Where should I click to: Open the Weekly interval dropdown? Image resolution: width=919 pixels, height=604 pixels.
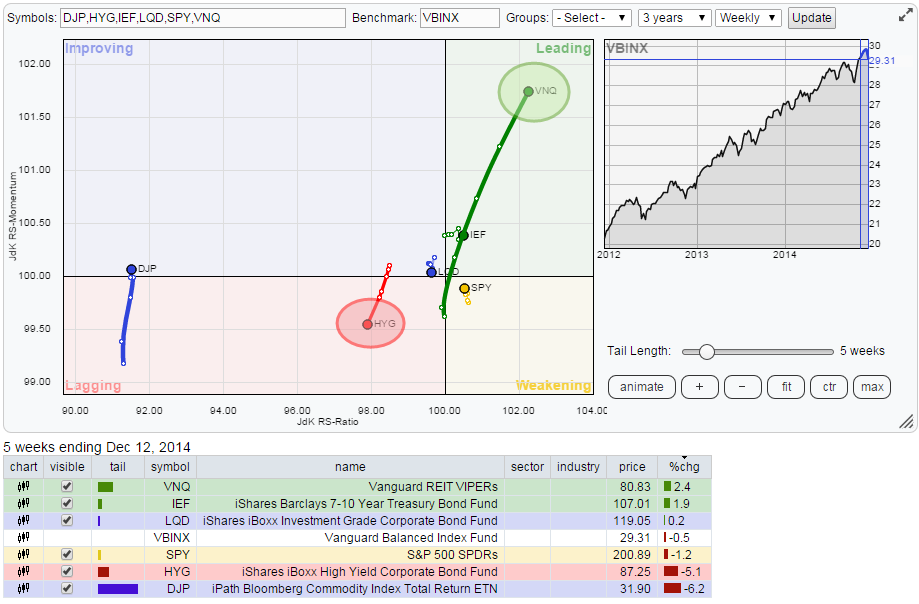coord(748,18)
